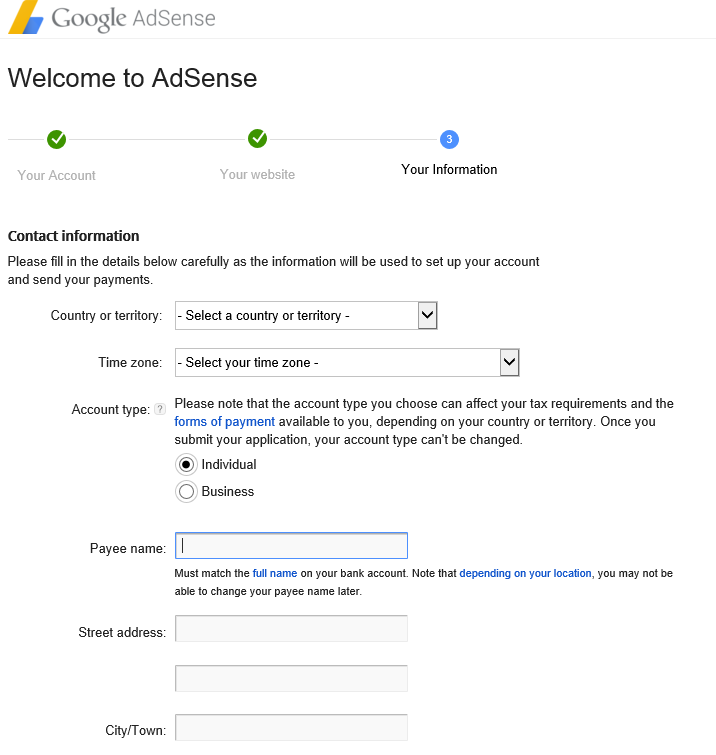Viewport: 716px width, 755px height.
Task: Click the City/Town label
Action: point(136,730)
